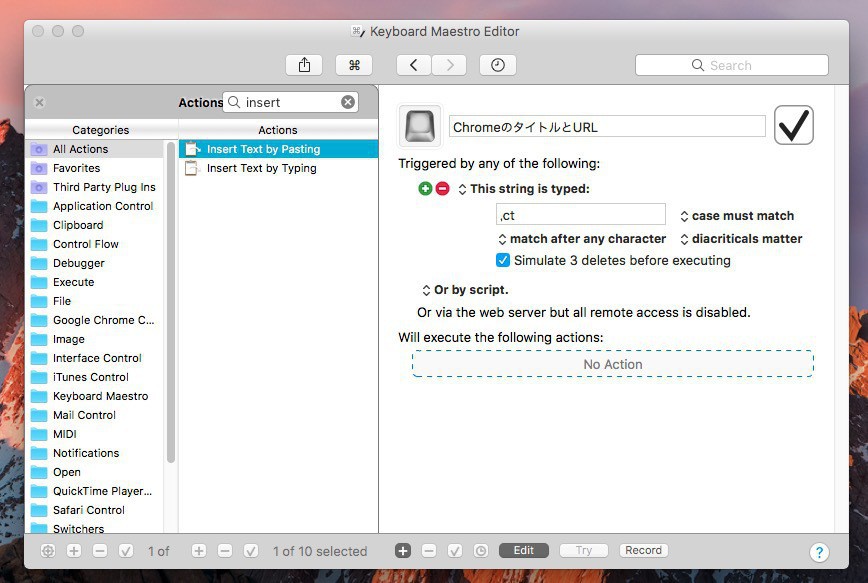
Task: Close the Actions panel with the X
Action: pos(39,102)
